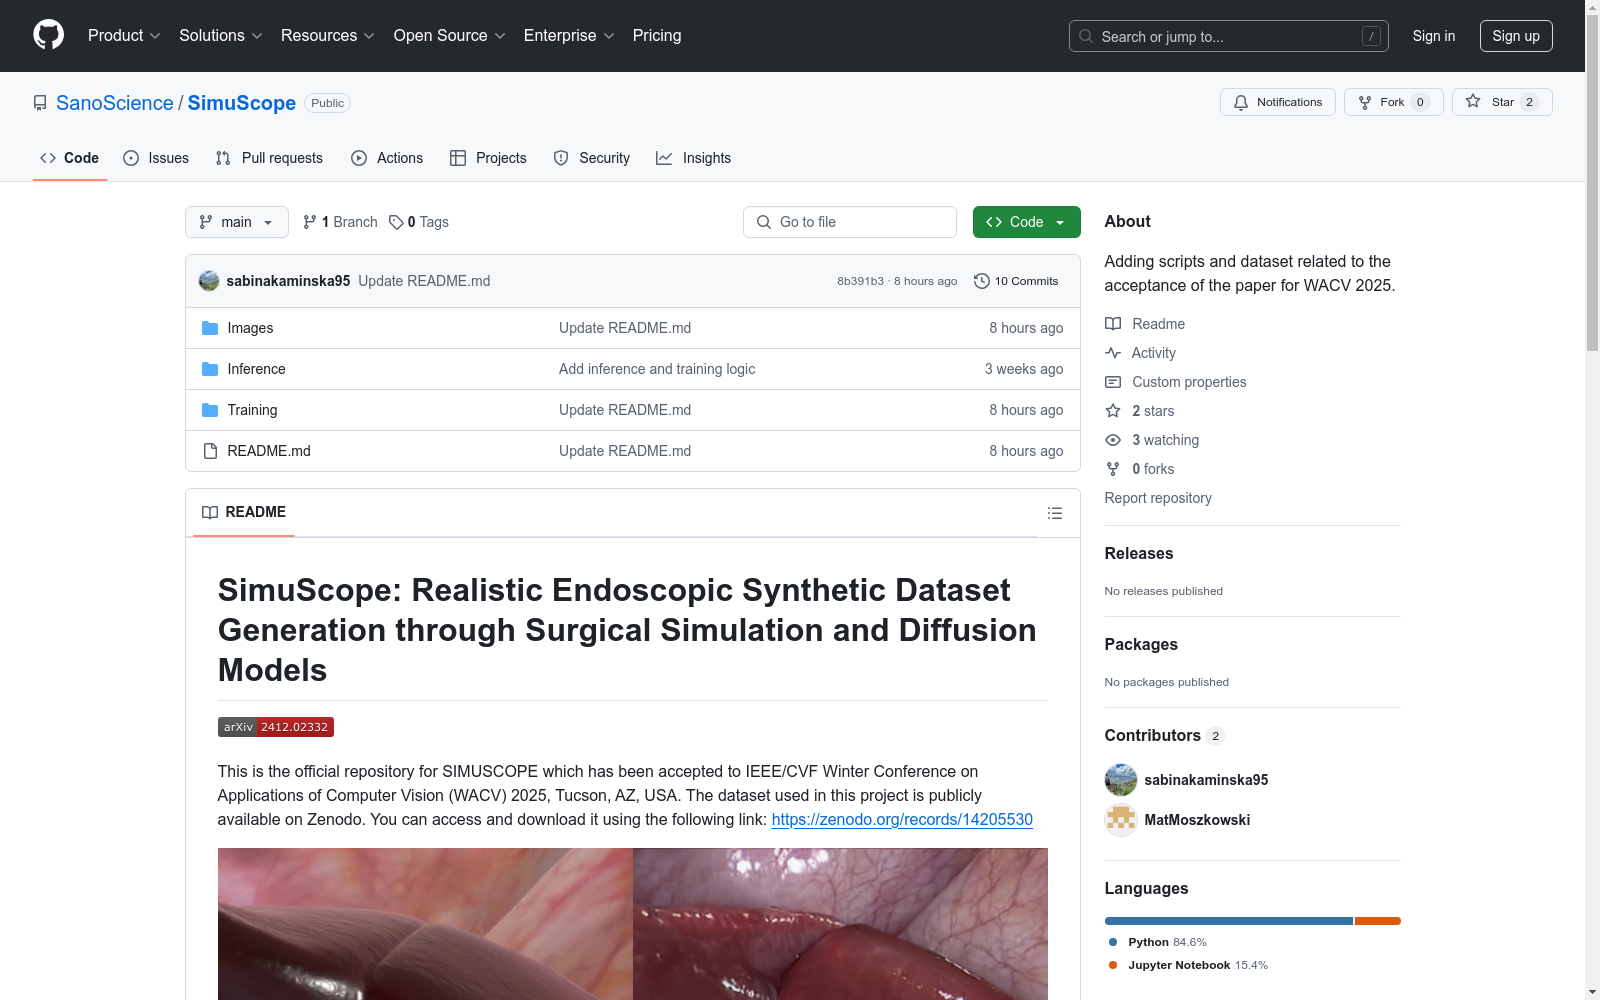Open SanoScience organization link
The image size is (1600, 1000).
click(115, 103)
